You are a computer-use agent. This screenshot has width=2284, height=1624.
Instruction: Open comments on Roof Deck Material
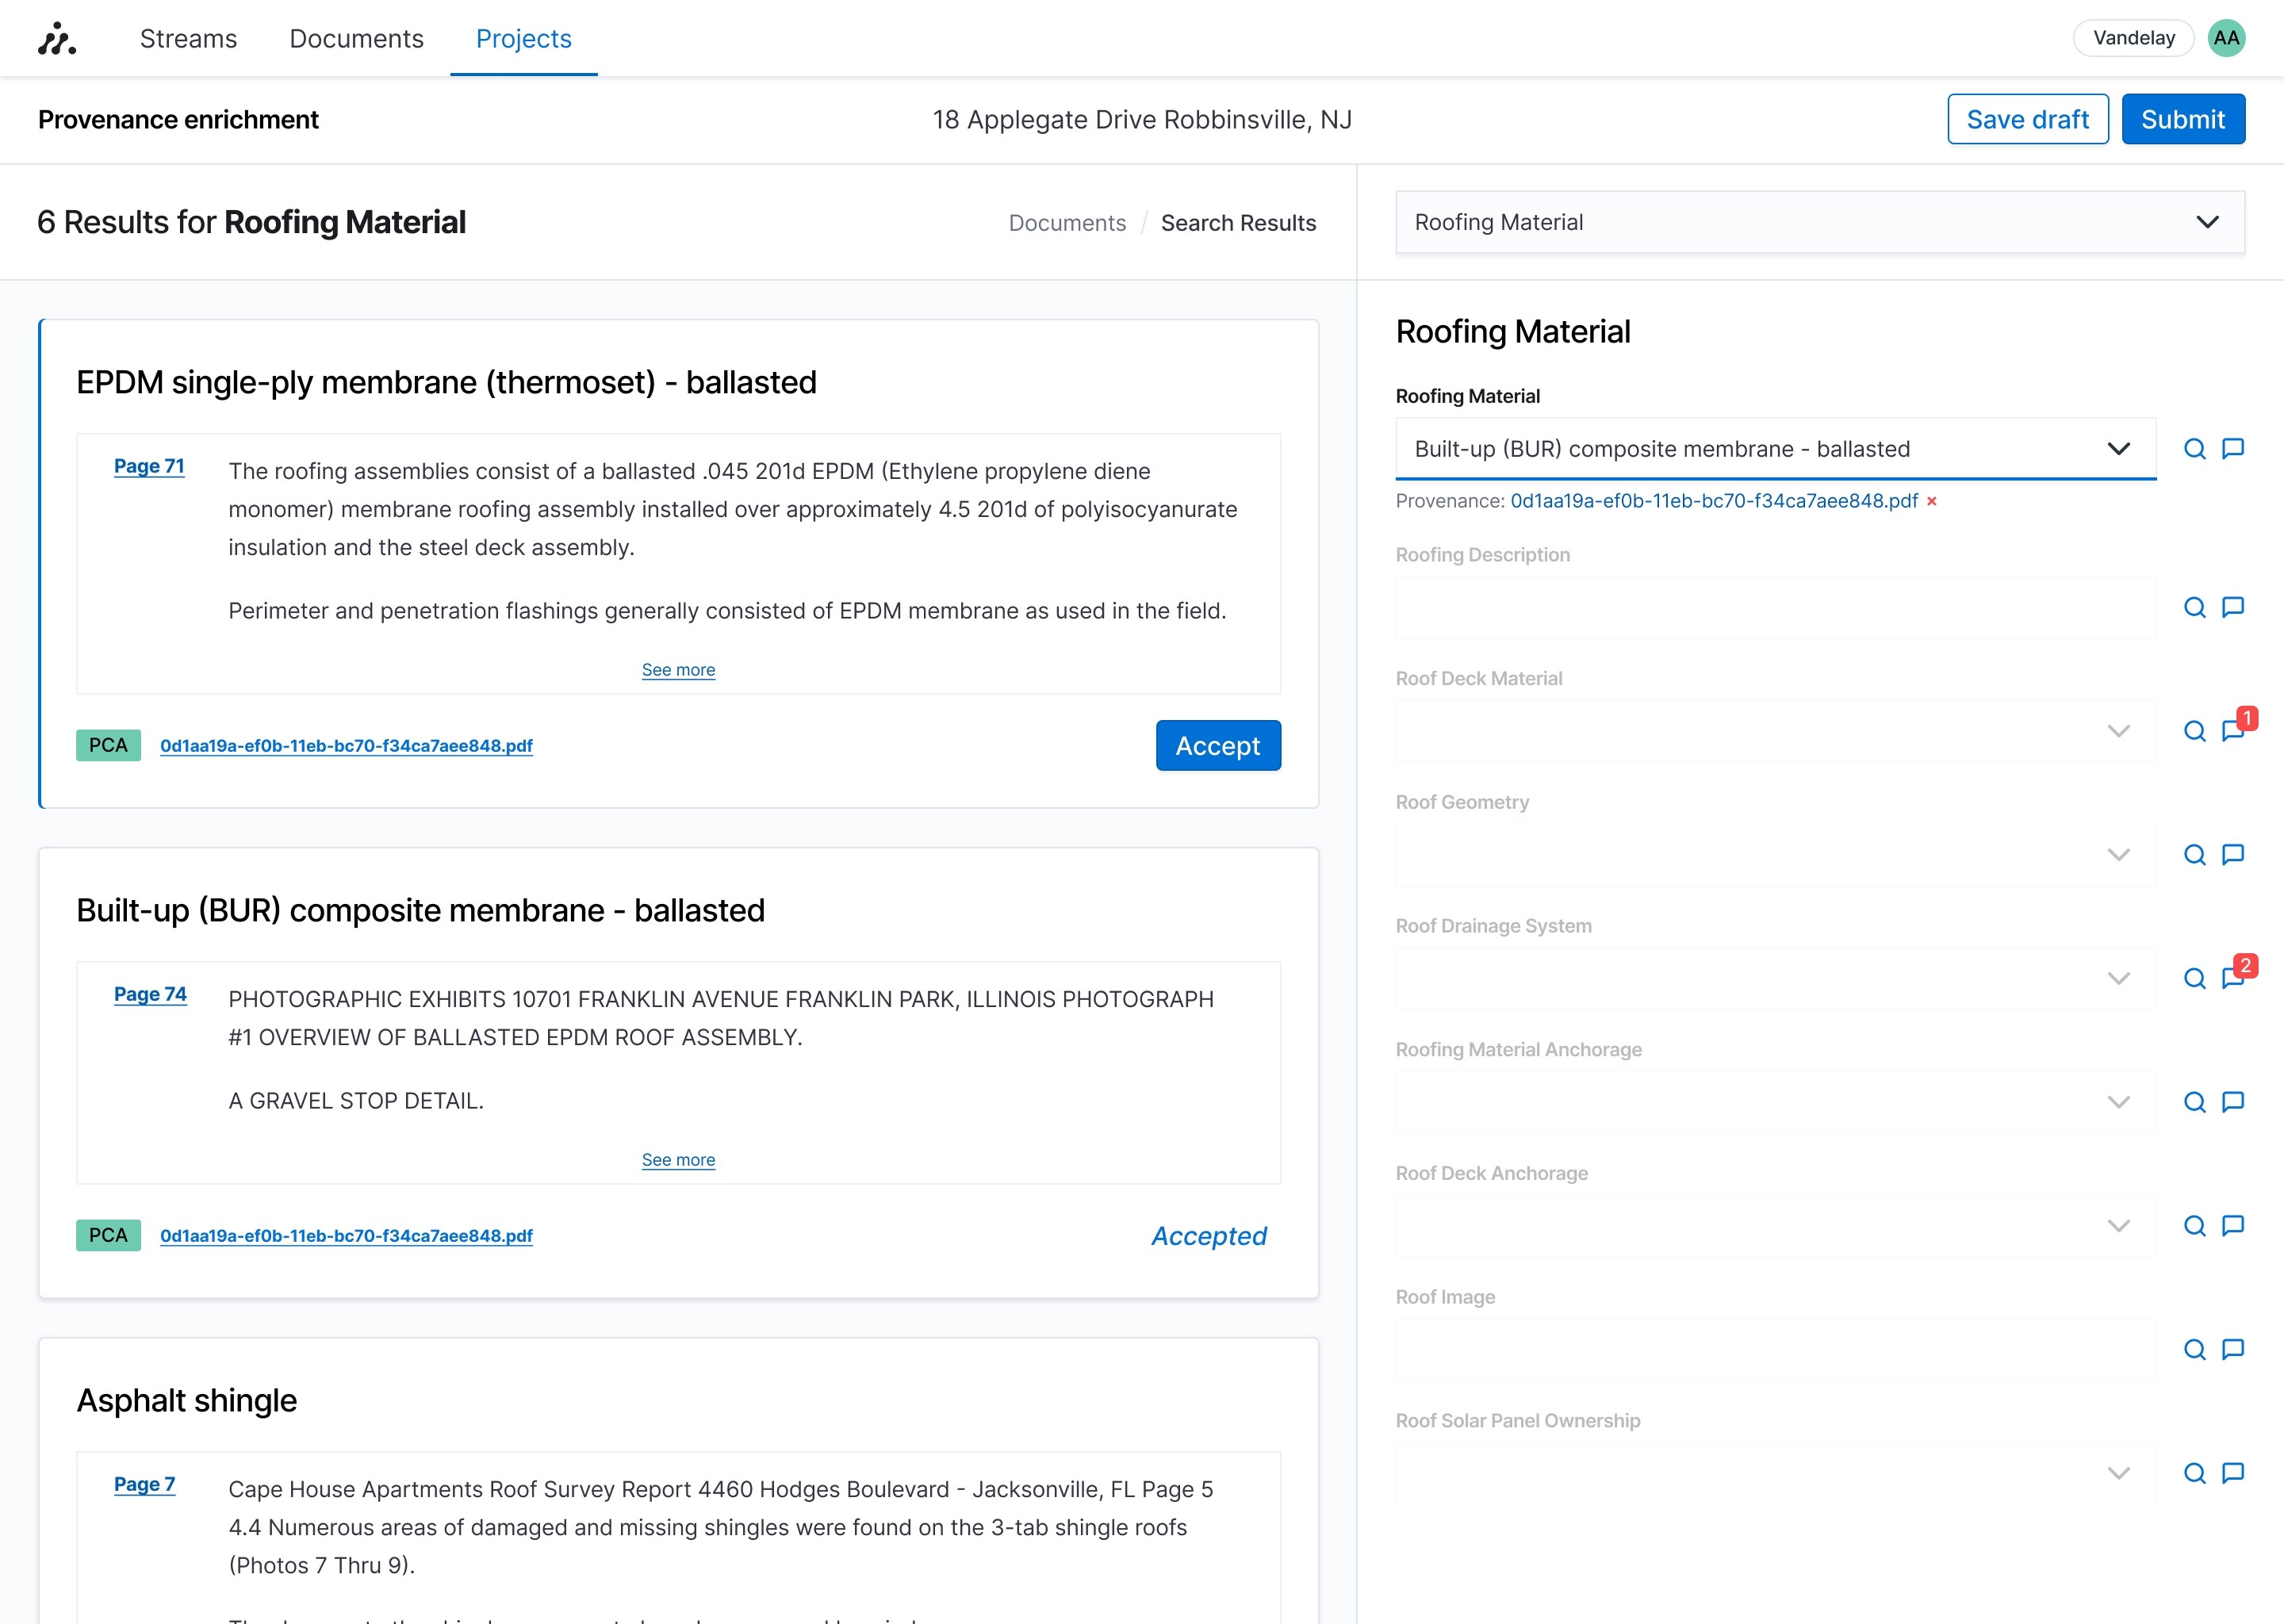tap(2233, 730)
